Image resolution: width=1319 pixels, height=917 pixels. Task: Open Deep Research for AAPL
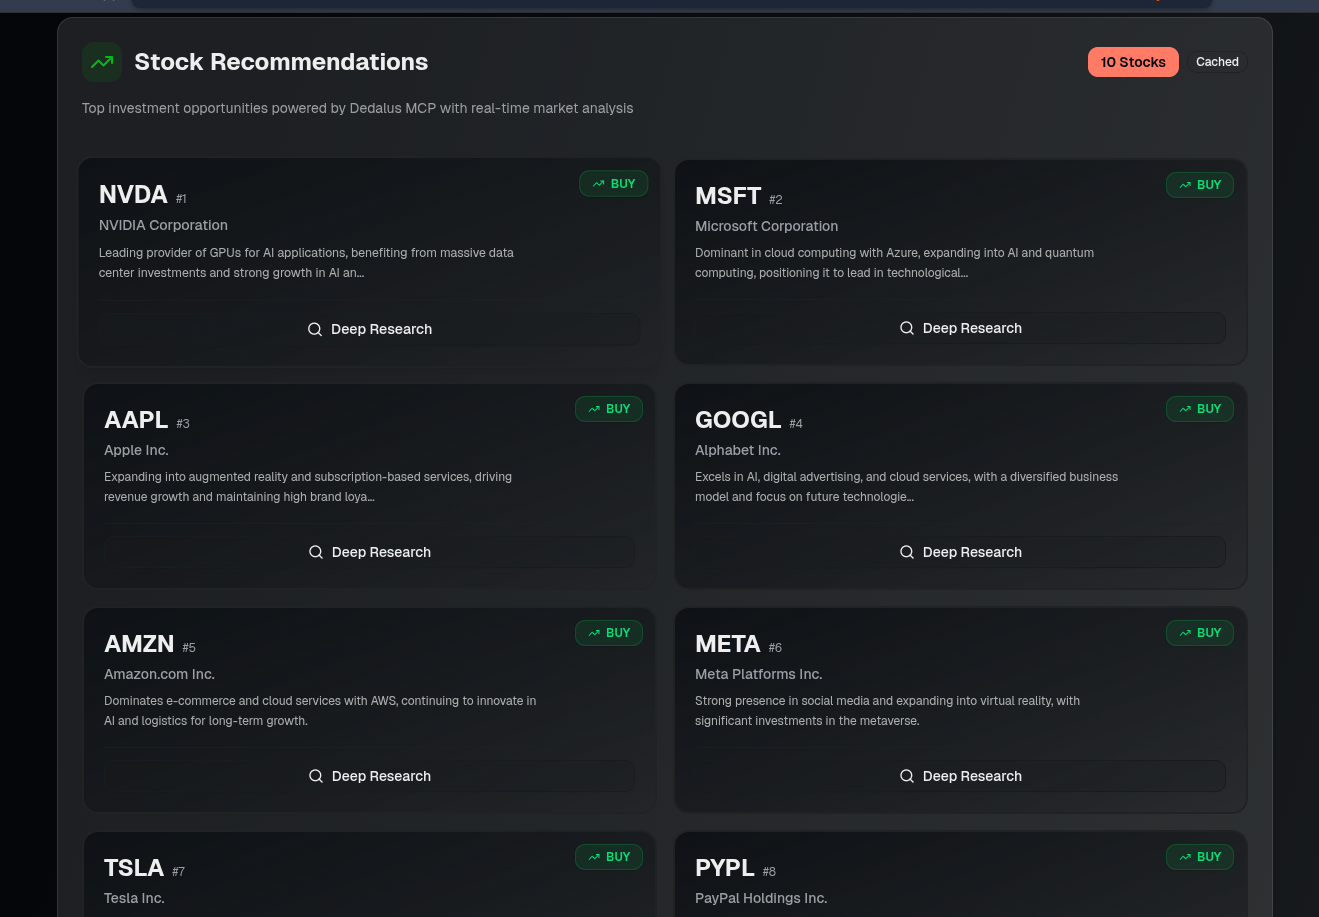click(370, 552)
